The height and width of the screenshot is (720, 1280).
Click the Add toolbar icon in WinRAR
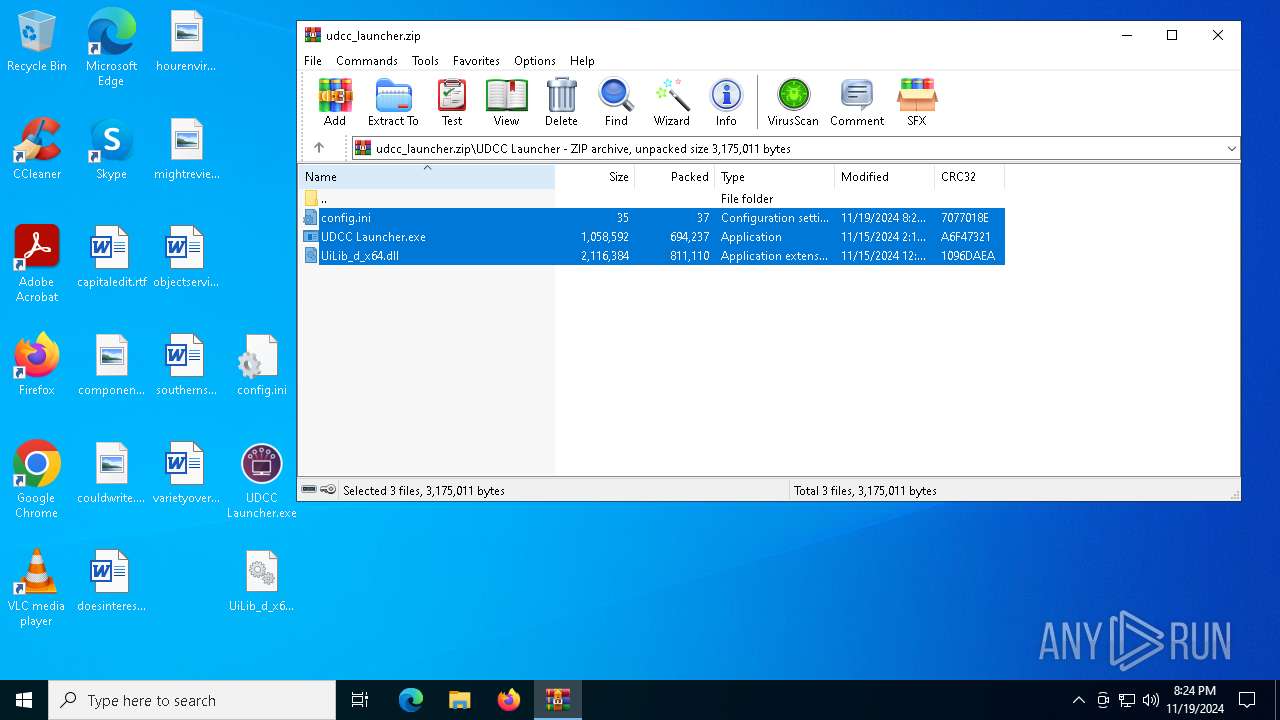coord(335,102)
